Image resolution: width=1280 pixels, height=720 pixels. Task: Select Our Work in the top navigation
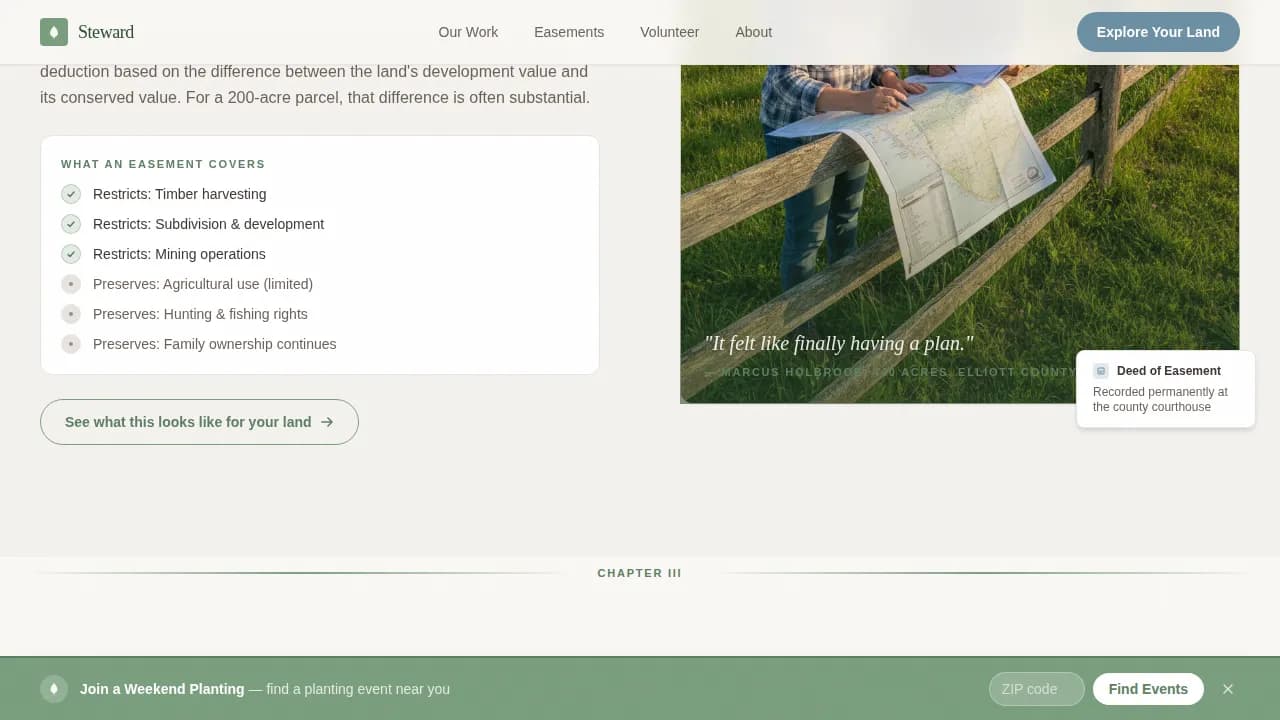point(468,32)
